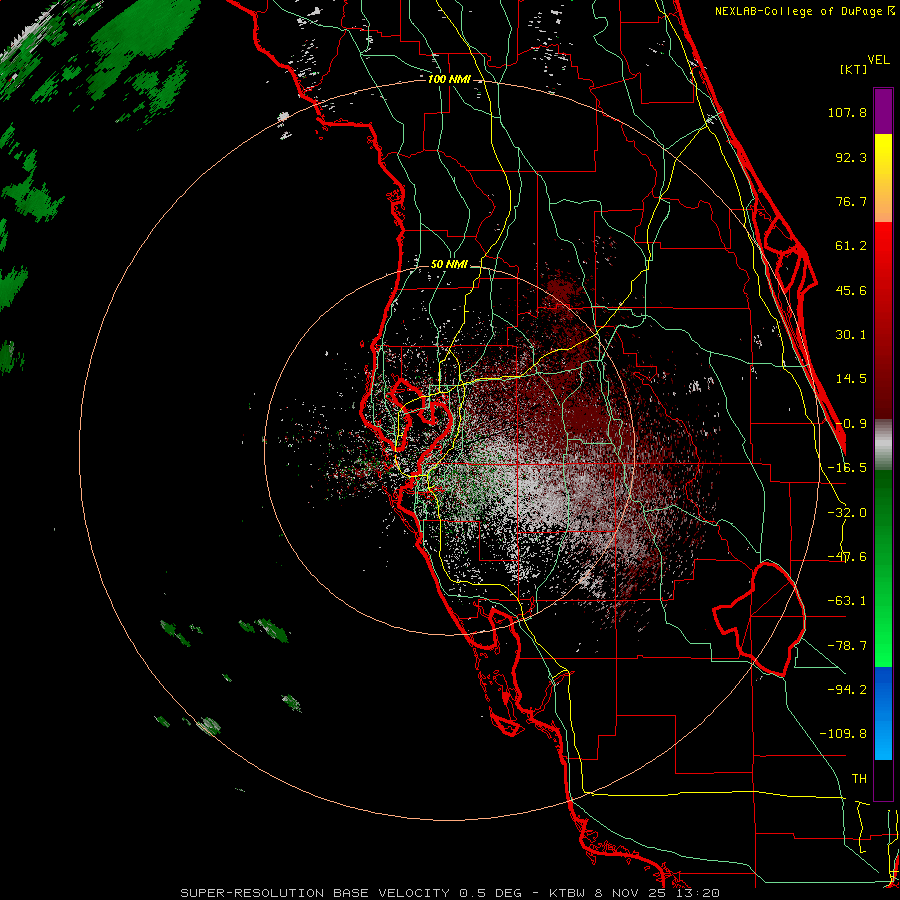Click the 100 NMI range ring label

click(449, 79)
